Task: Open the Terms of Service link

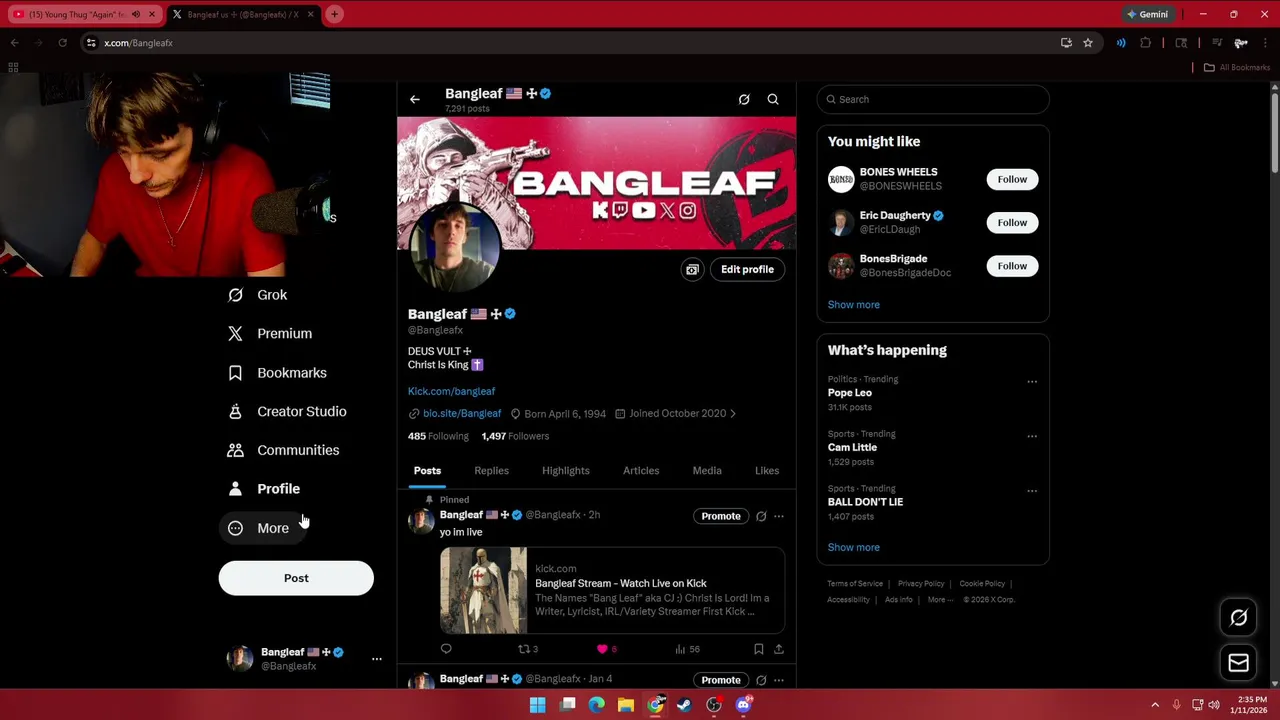Action: (855, 584)
